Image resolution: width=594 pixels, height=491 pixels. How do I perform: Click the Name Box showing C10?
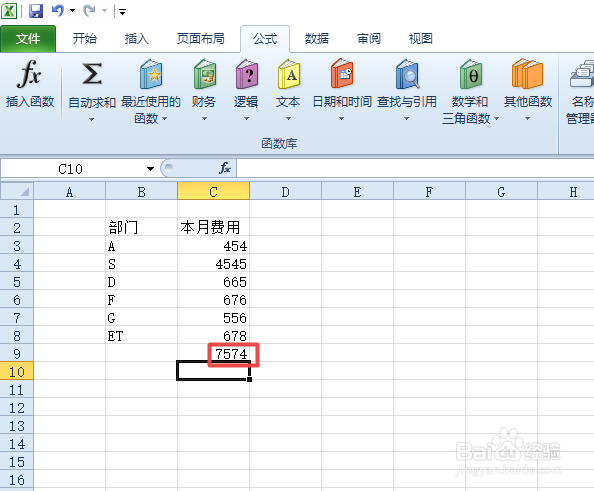(x=71, y=169)
